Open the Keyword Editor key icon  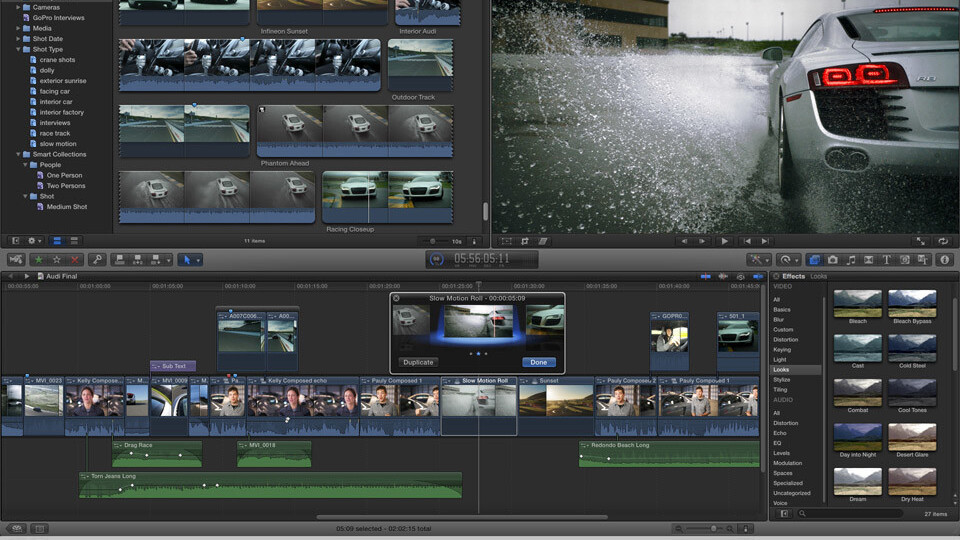point(97,260)
